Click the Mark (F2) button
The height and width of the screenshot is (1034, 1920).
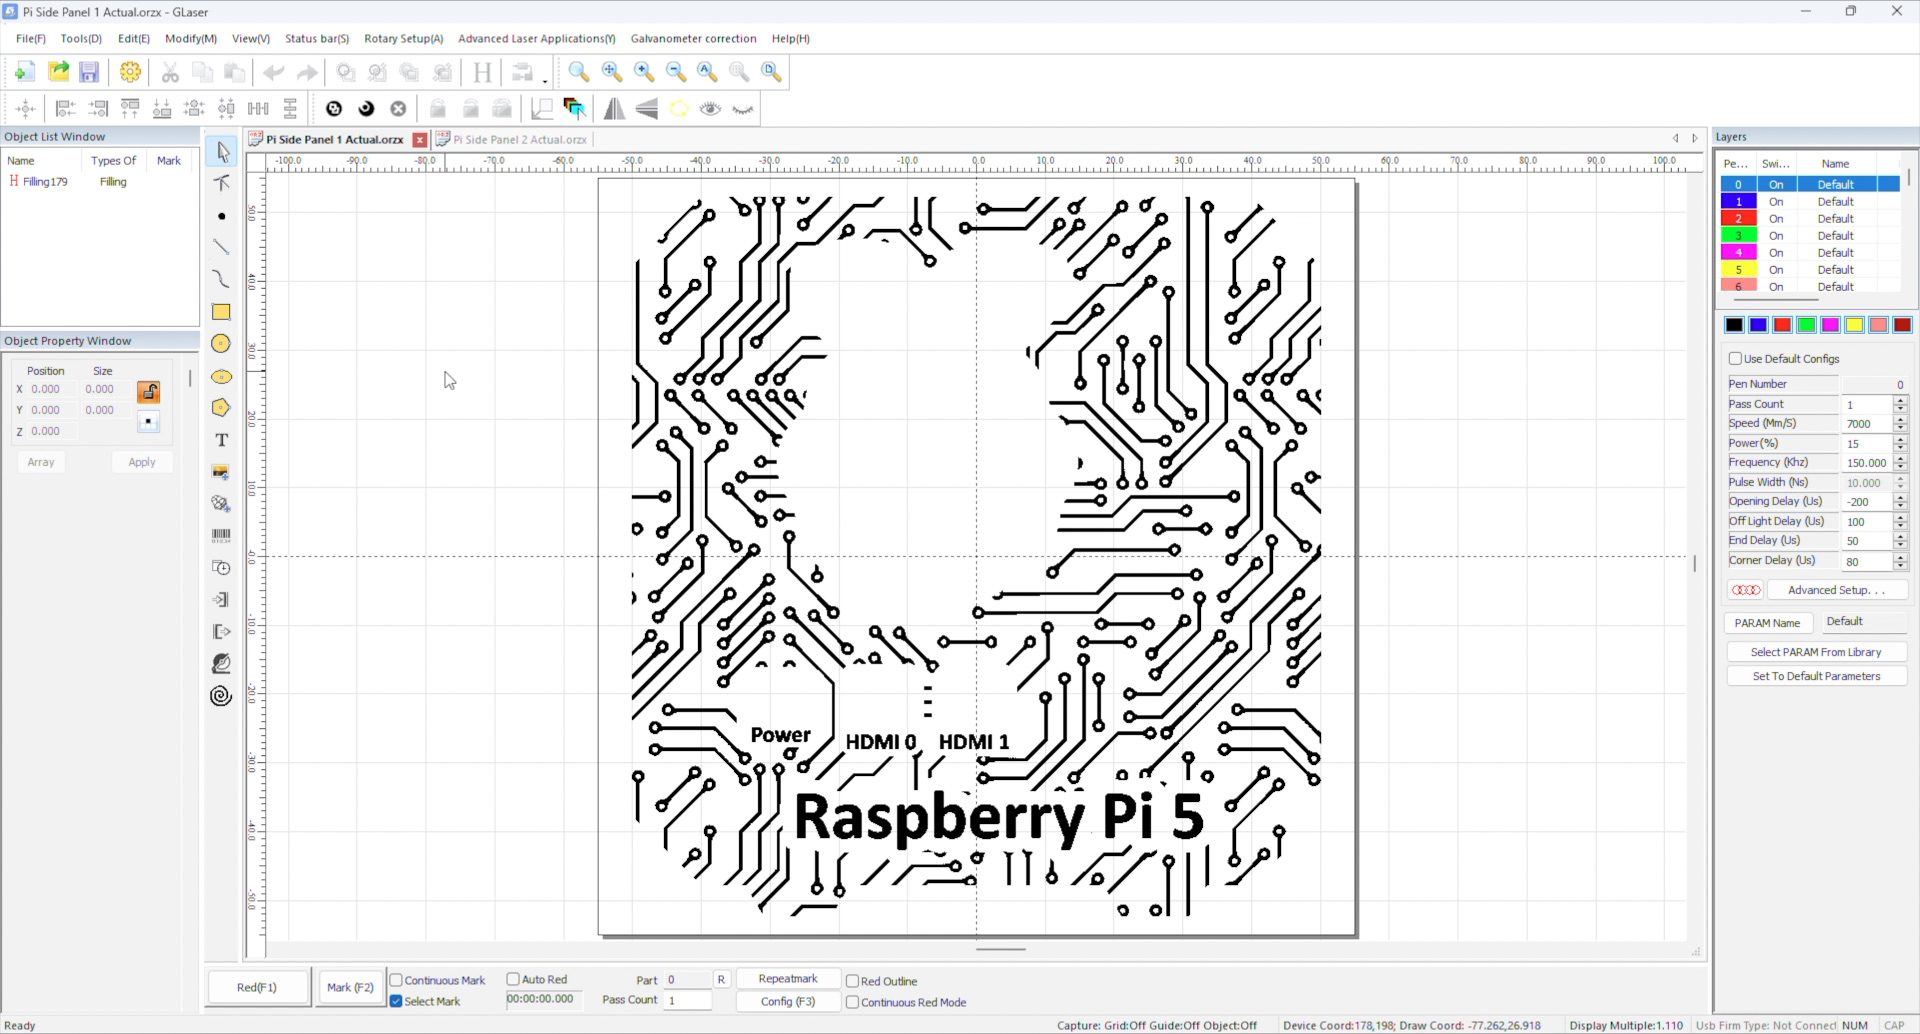click(350, 987)
